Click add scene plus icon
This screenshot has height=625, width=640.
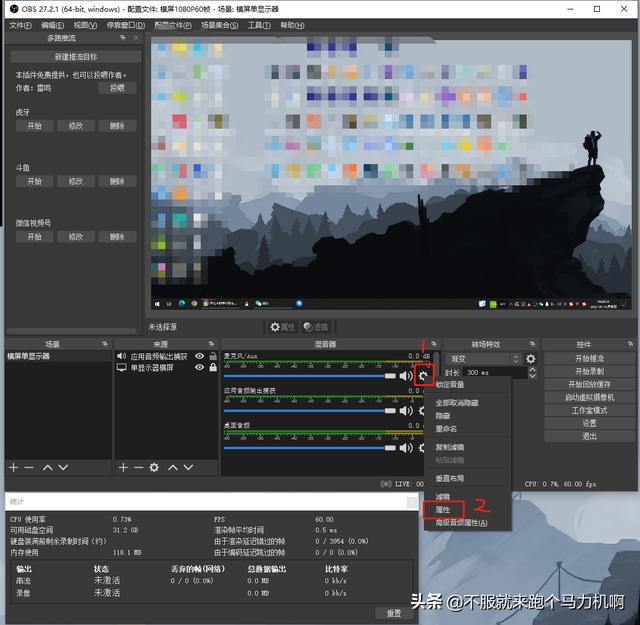pos(13,467)
